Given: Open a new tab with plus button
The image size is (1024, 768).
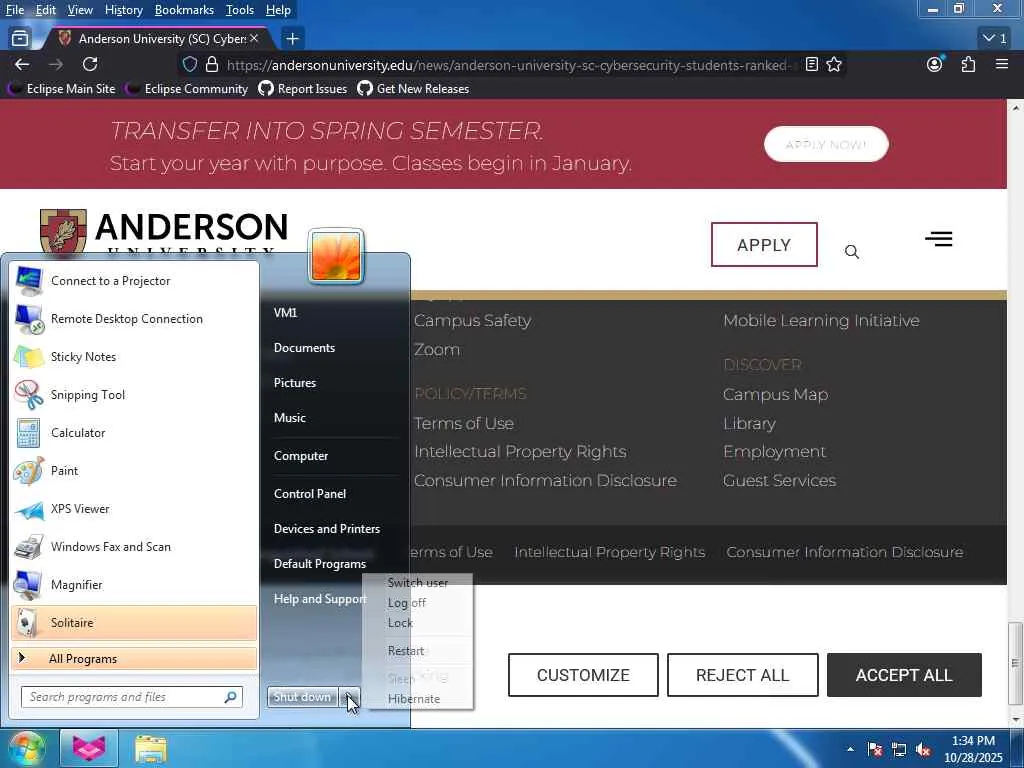Looking at the screenshot, I should tap(293, 39).
